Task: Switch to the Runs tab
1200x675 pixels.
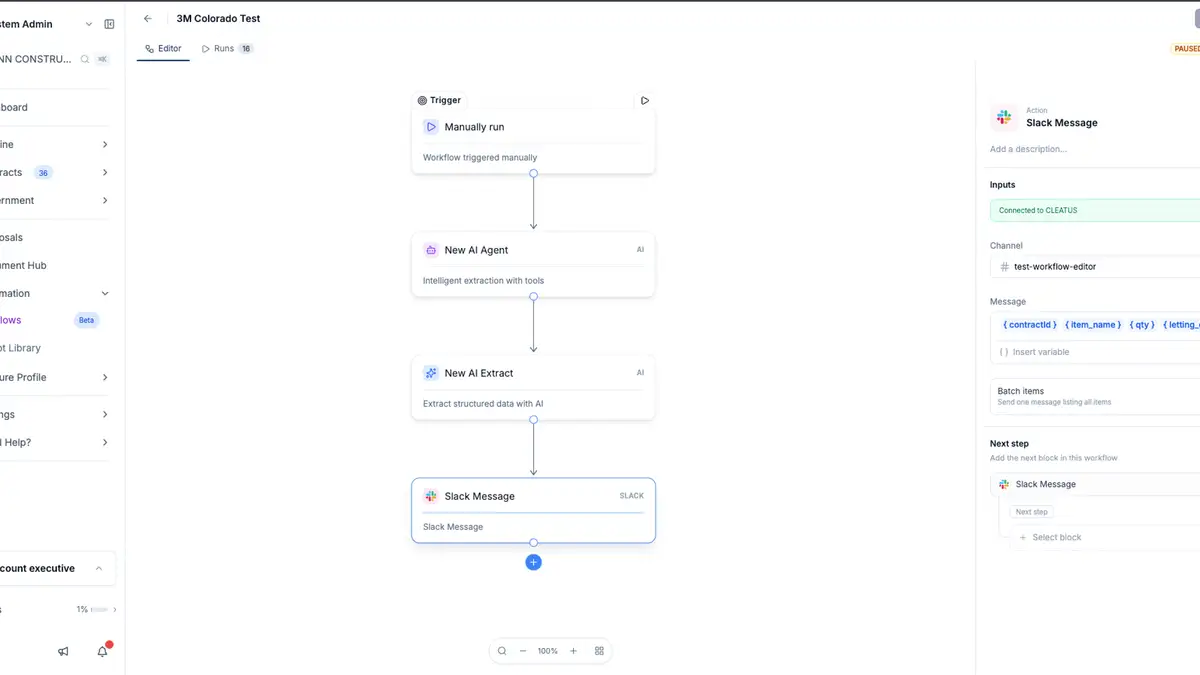Action: (227, 48)
